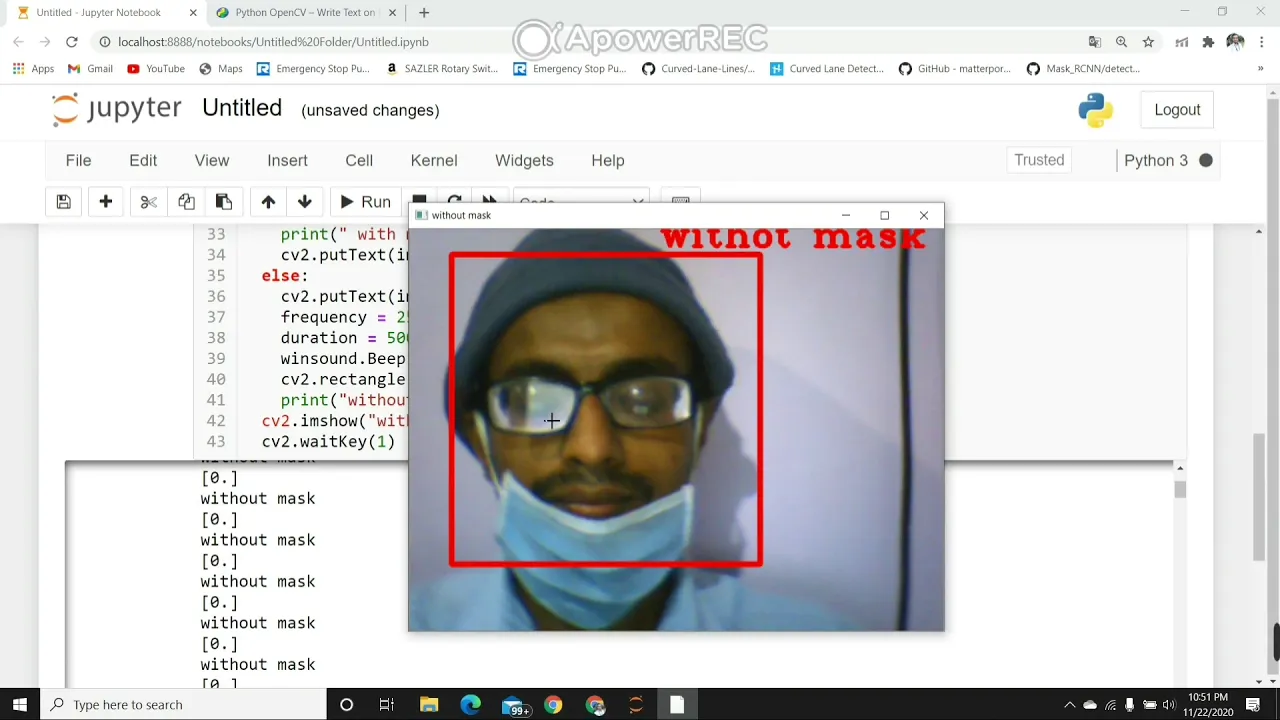1280x720 pixels.
Task: Switch to the Python OpenCV Write Text tab
Action: click(x=305, y=13)
